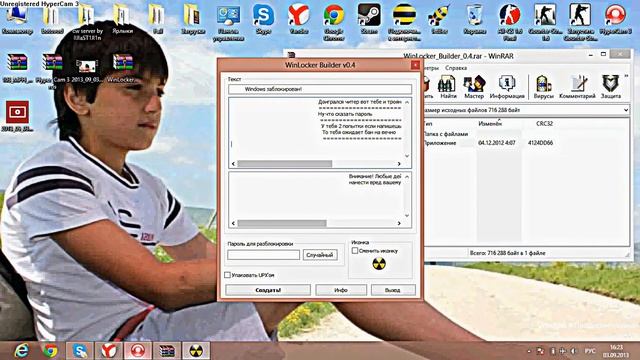Click the Windows заблокирован! title field
The height and width of the screenshot is (360, 640).
coord(320,89)
